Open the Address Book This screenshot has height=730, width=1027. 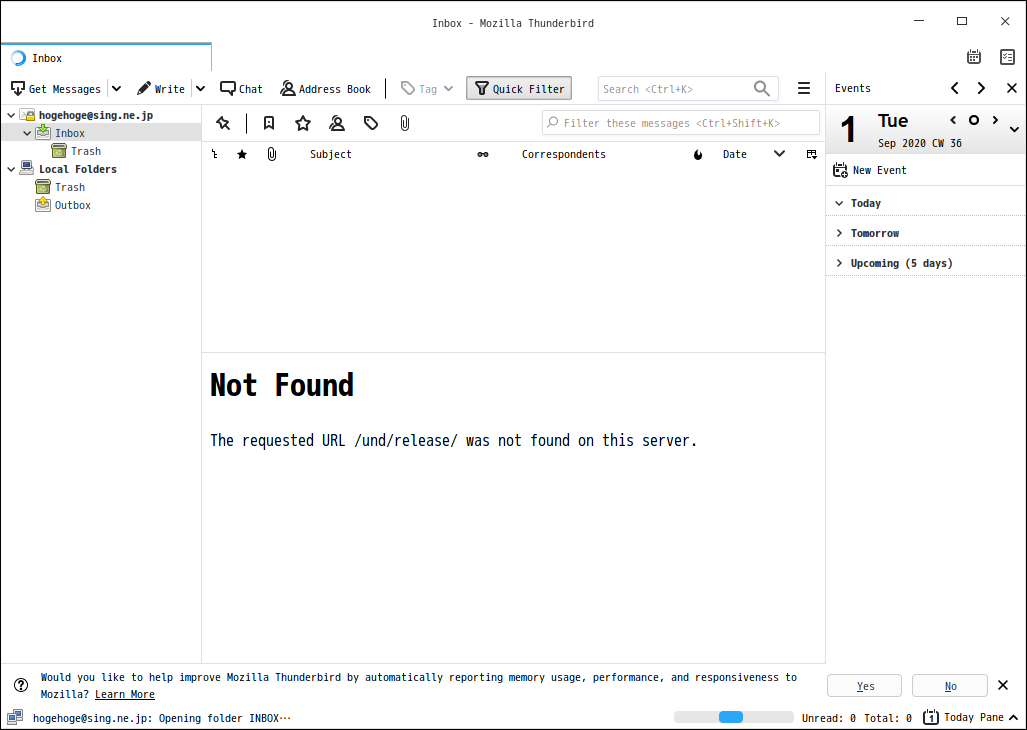pyautogui.click(x=326, y=88)
